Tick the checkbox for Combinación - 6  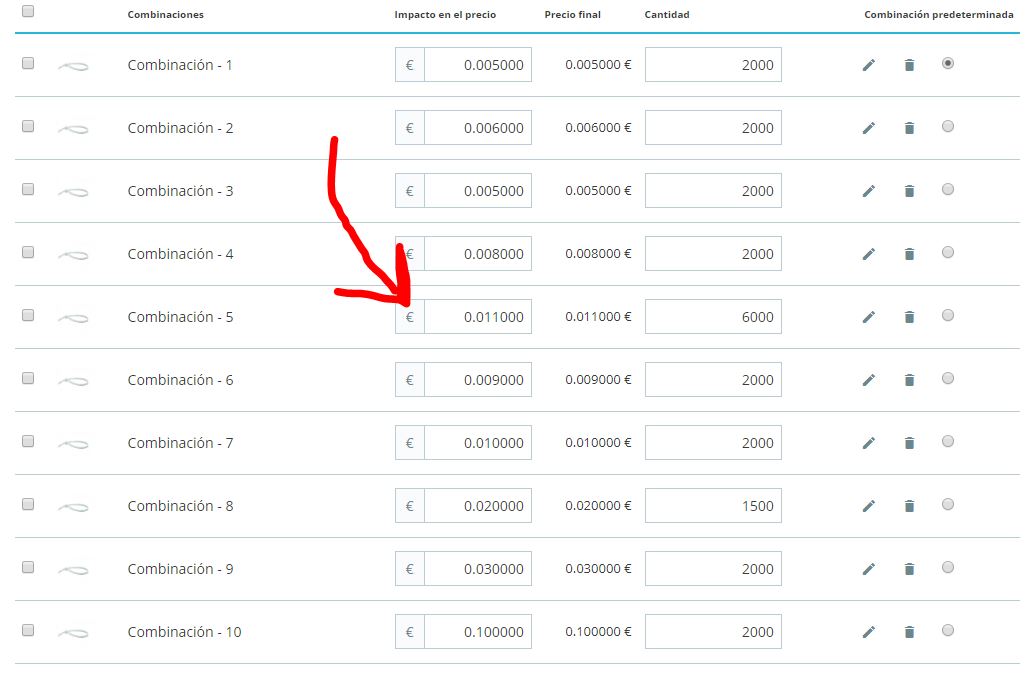point(28,378)
